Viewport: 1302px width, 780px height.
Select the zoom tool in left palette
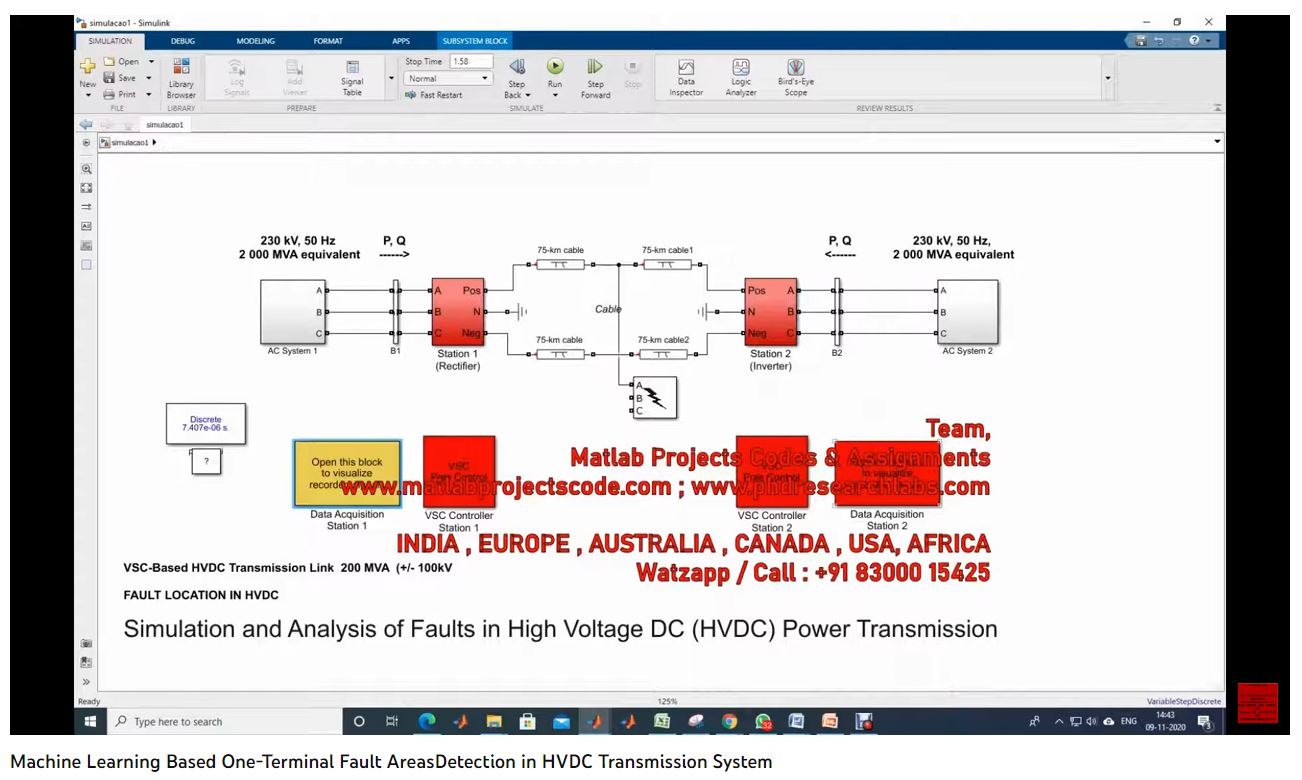coord(86,169)
